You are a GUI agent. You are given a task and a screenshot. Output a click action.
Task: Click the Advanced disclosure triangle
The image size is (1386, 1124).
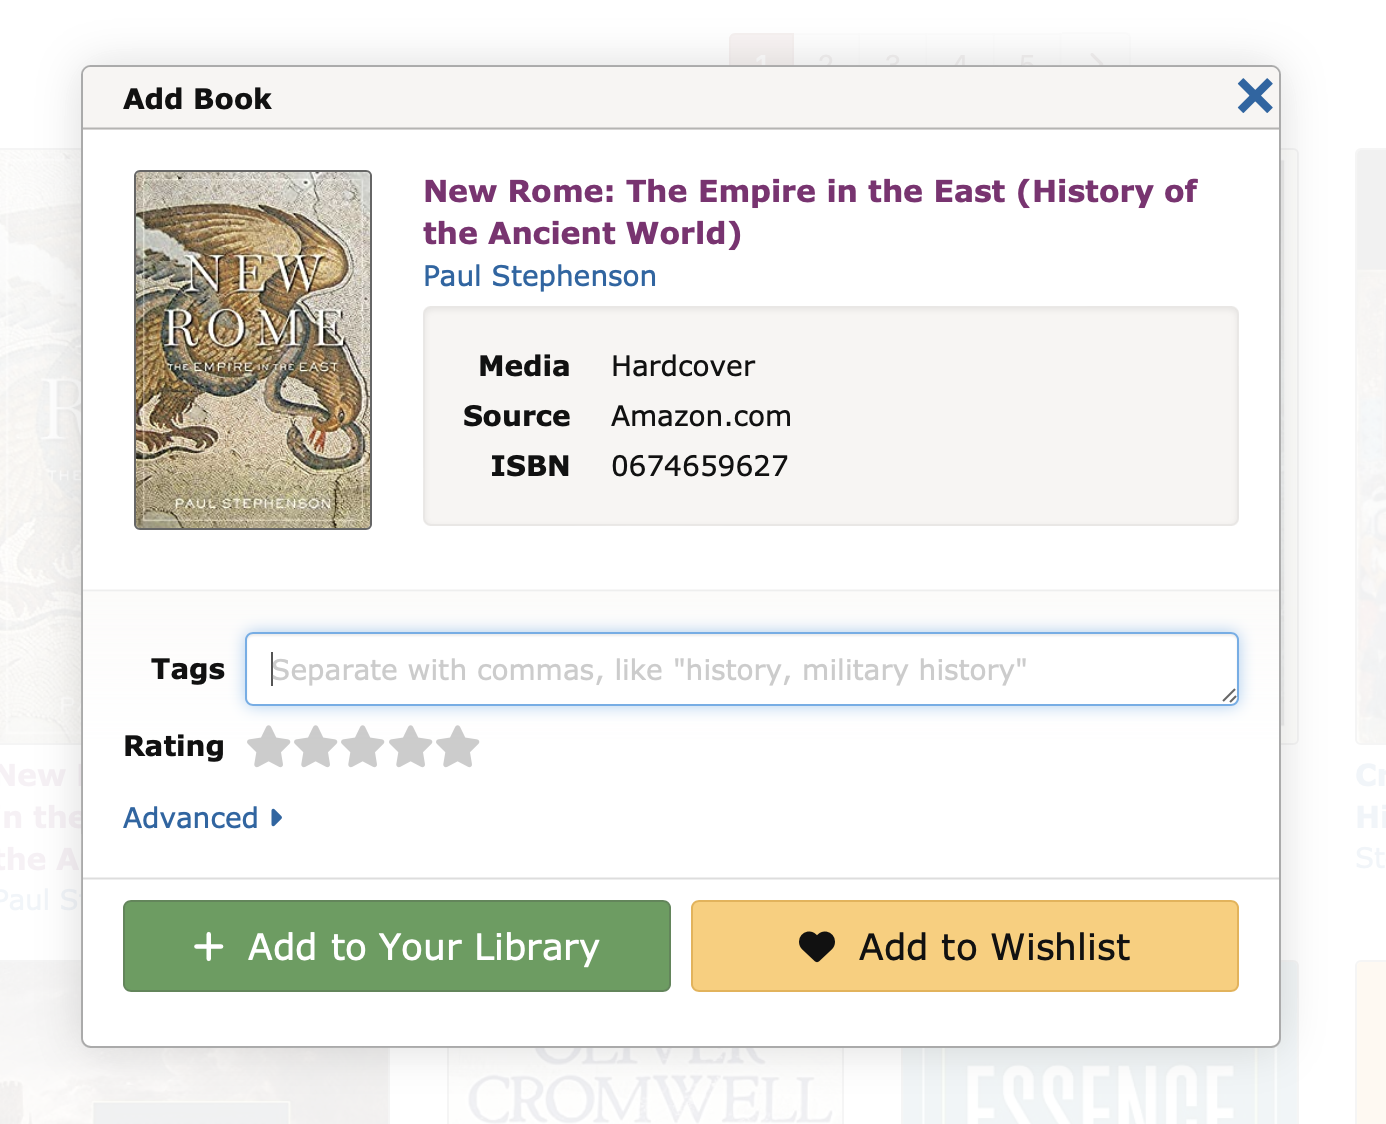[275, 818]
